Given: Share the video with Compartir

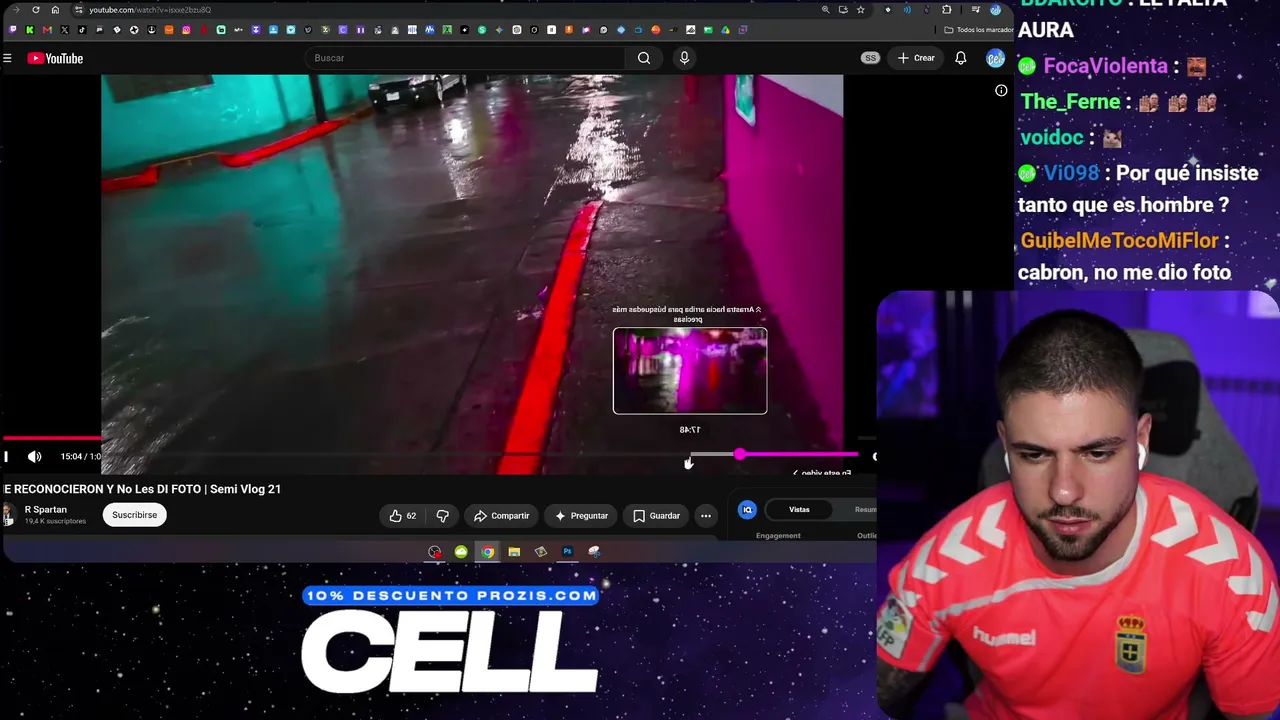Looking at the screenshot, I should click(x=501, y=516).
